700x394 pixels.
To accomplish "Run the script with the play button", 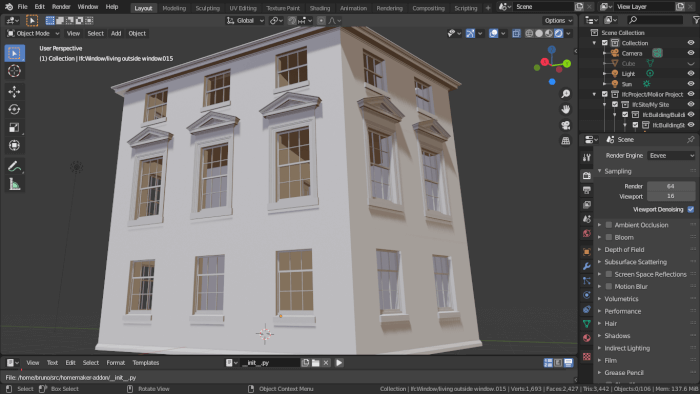I will point(339,363).
